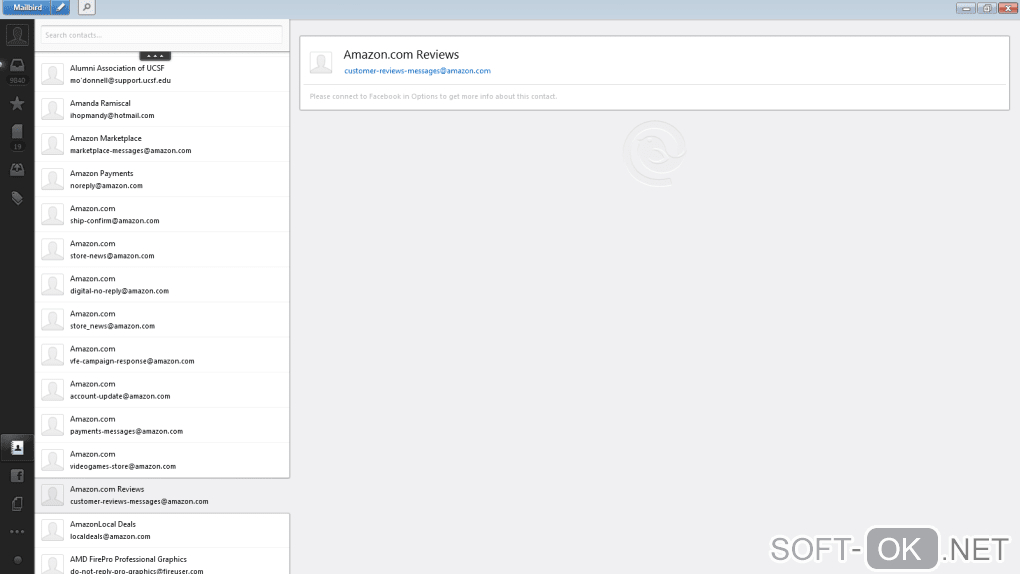Screen dimensions: 1020x574
Task: Select Amazon.com Reviews in contact list
Action: click(x=162, y=496)
